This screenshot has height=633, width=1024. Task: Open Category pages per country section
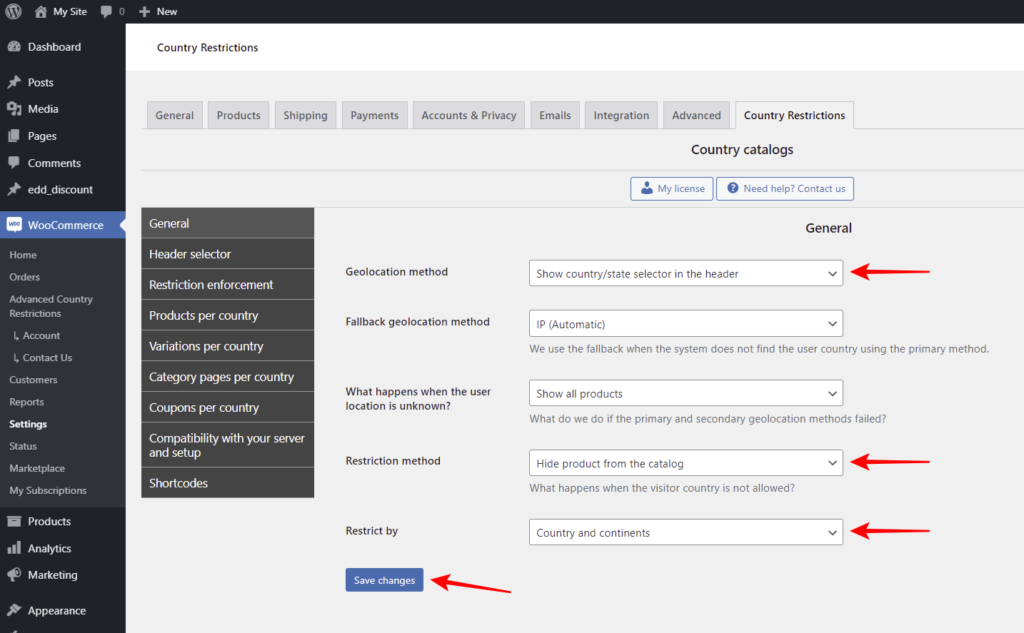pos(227,376)
